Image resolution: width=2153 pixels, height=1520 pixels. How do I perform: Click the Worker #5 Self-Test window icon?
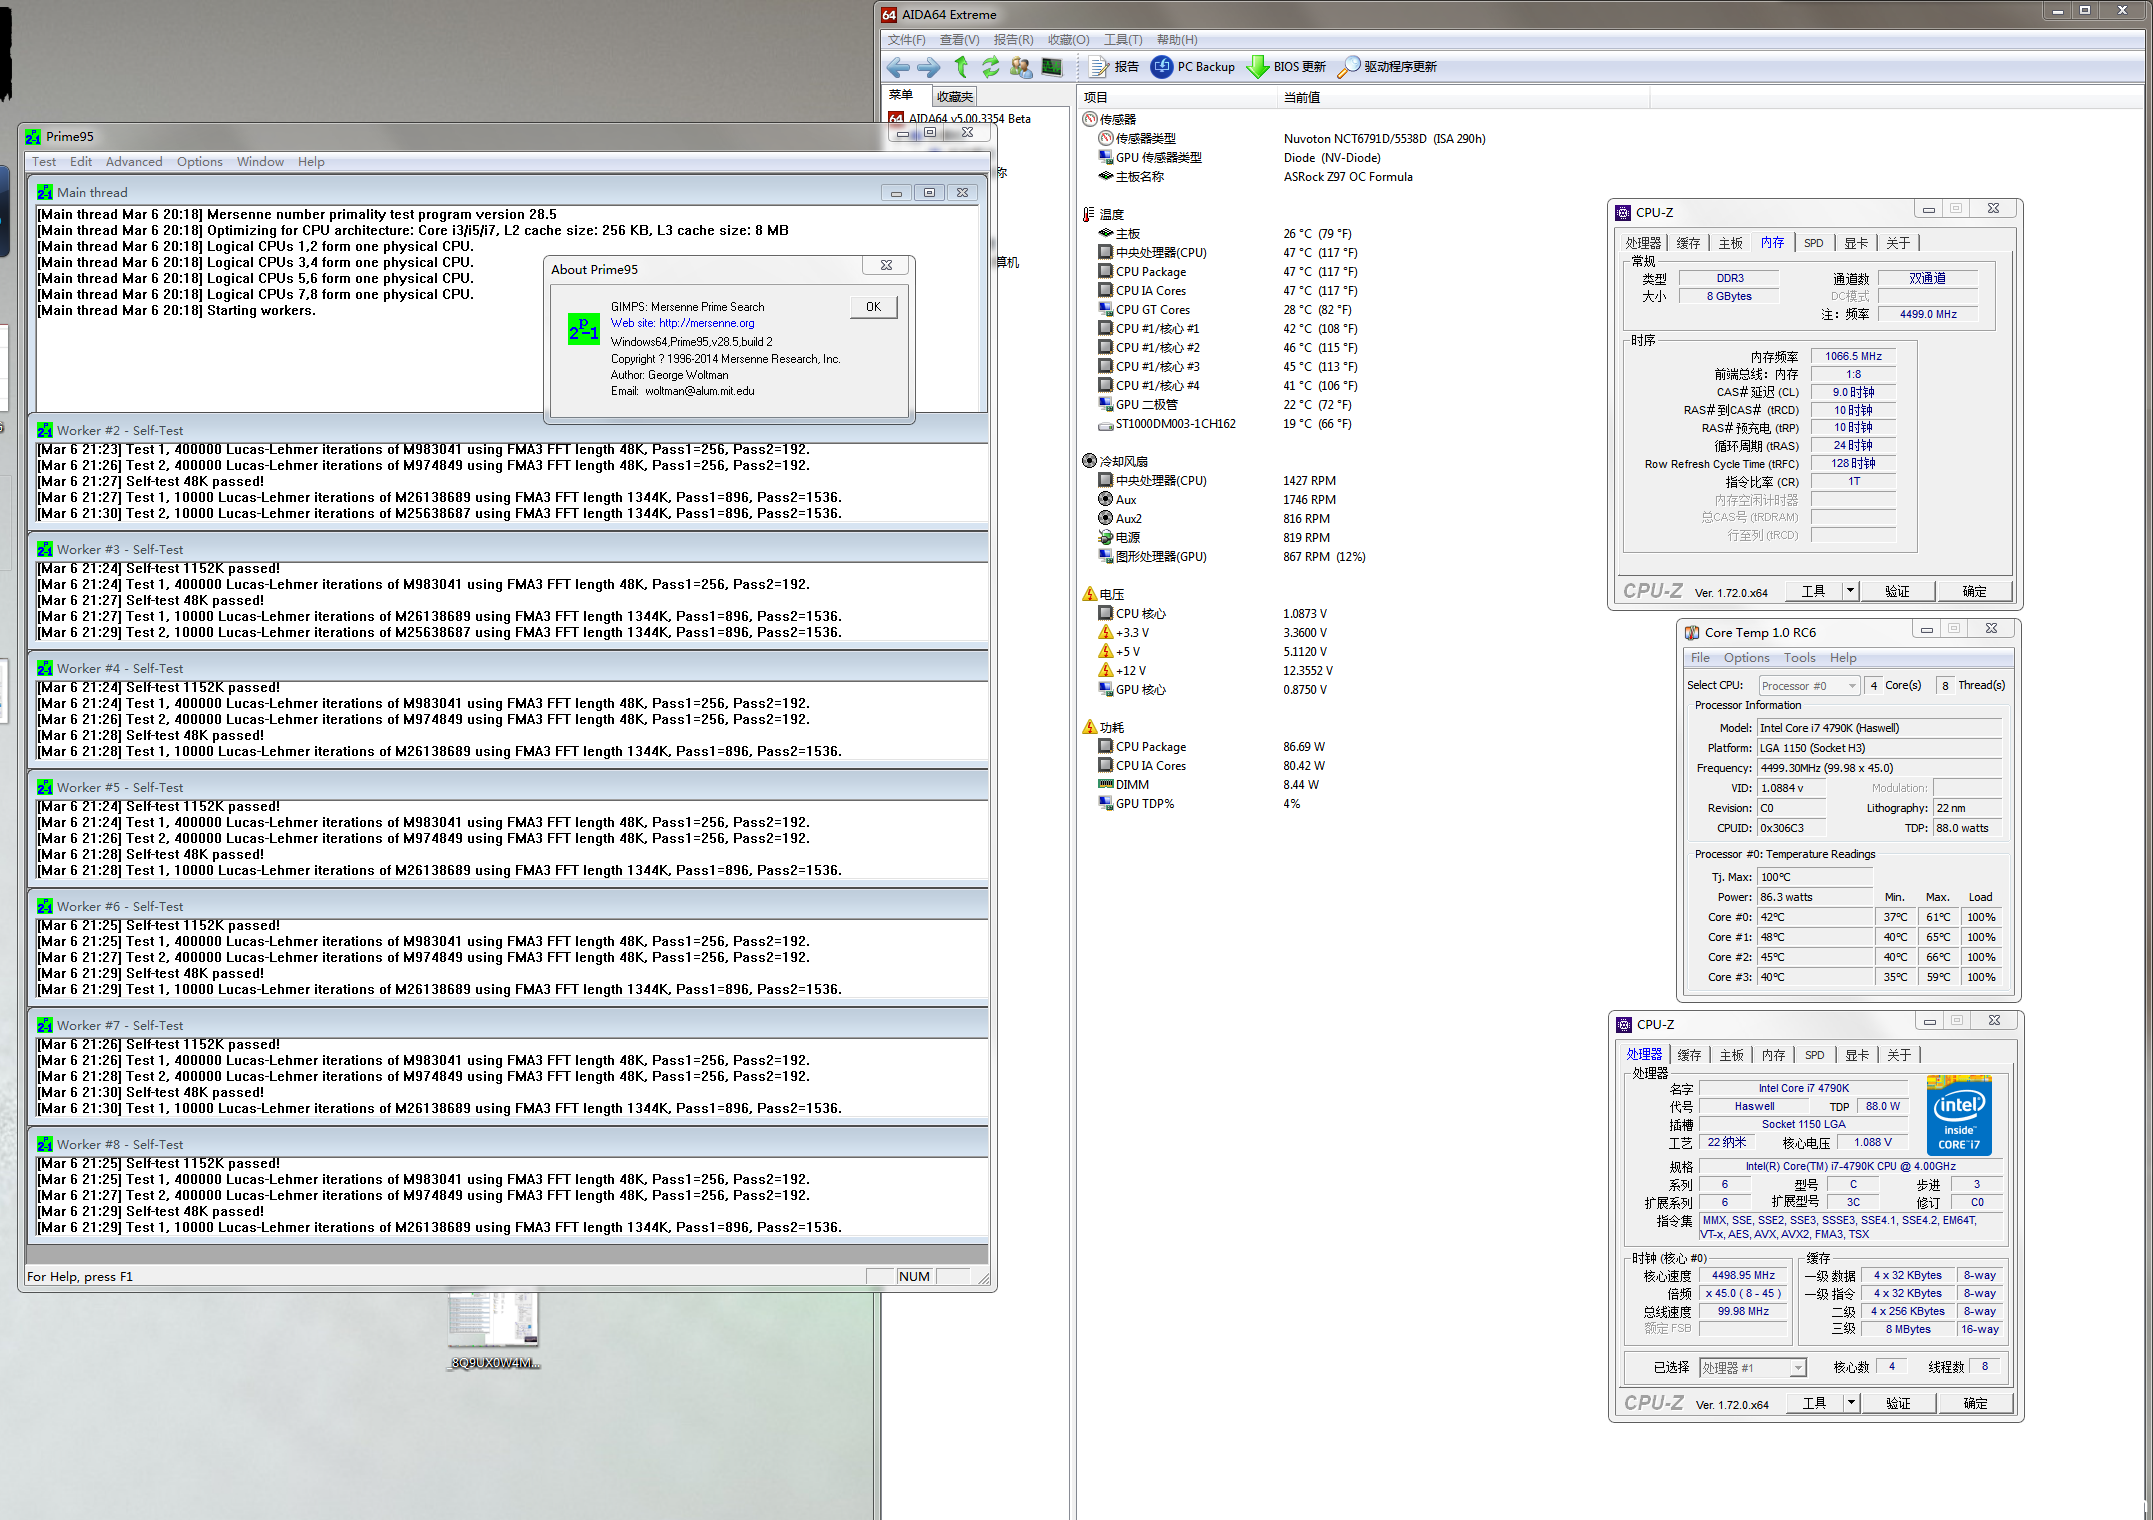[x=45, y=787]
